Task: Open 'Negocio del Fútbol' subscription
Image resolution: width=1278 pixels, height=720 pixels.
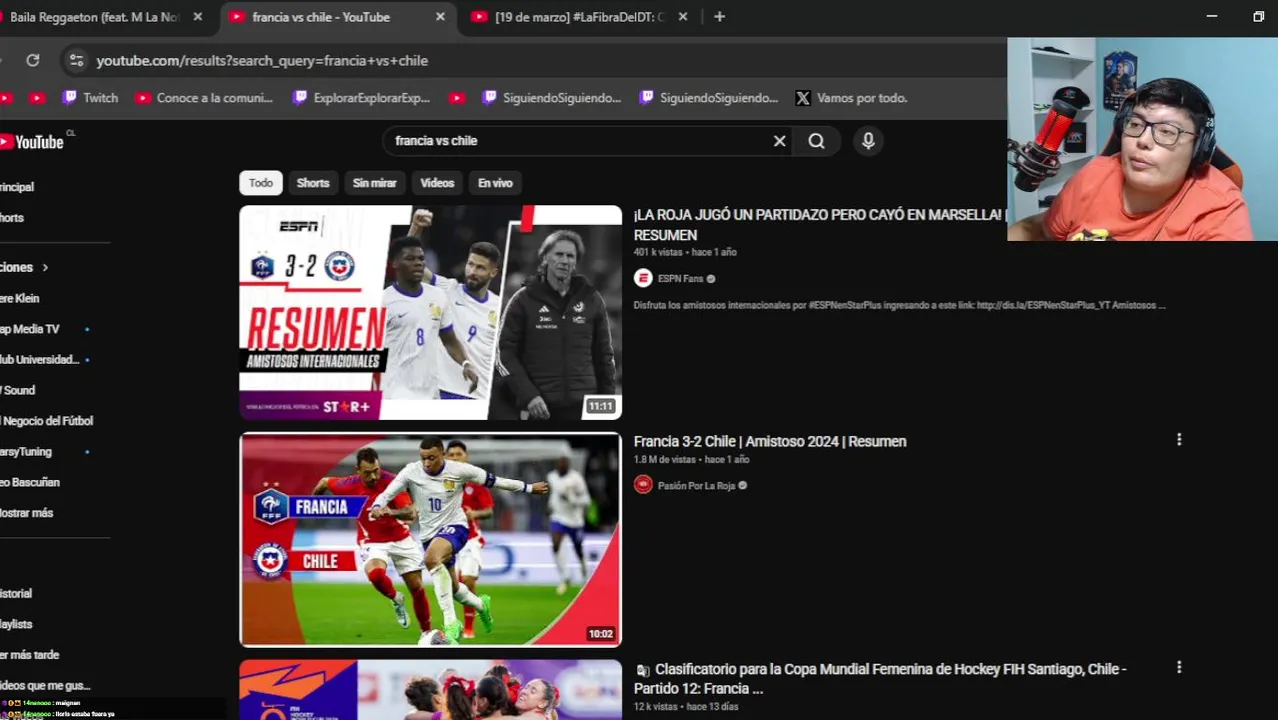Action: (x=46, y=421)
